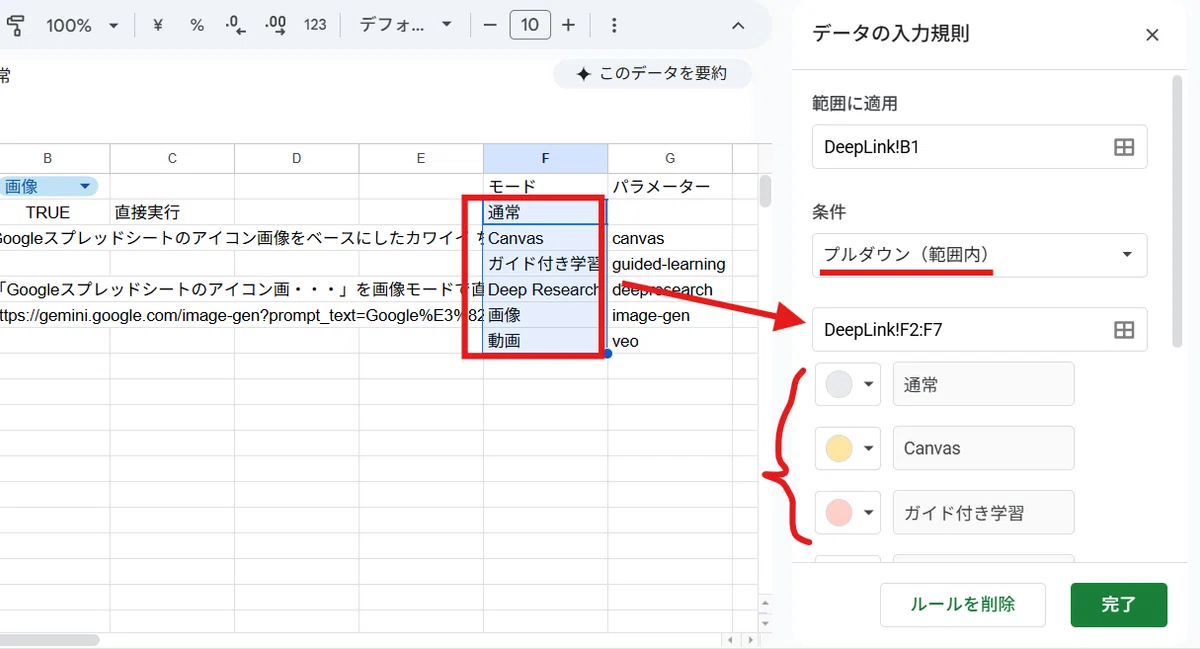Click the canvas parameter cell
Viewport: 1200px width, 649px height.
(x=670, y=238)
